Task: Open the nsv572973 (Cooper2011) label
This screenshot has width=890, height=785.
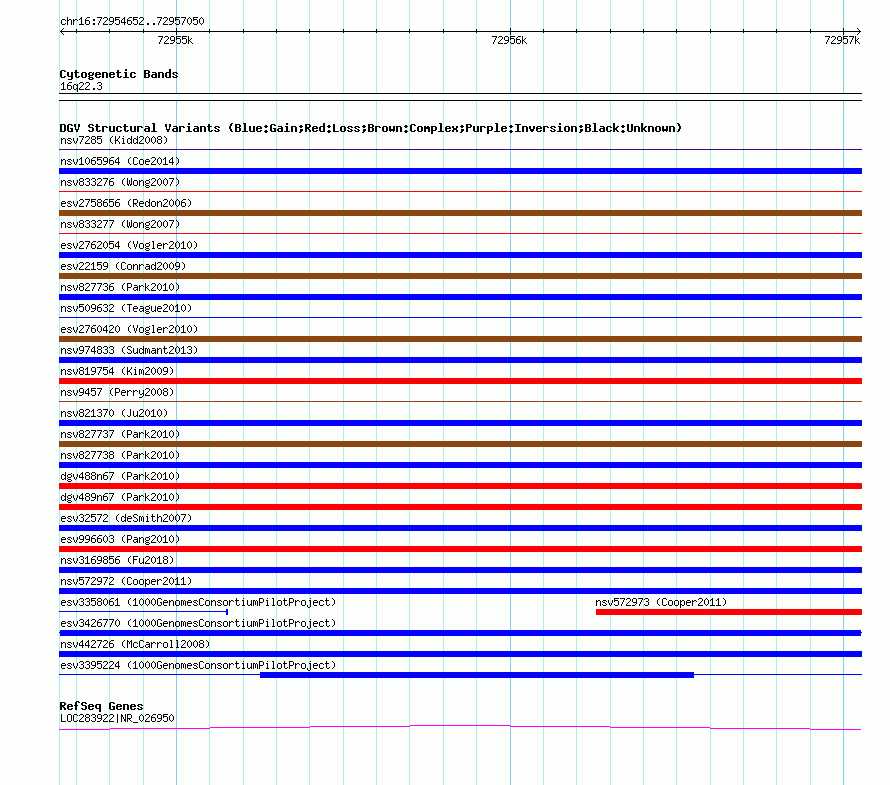Action: 661,602
